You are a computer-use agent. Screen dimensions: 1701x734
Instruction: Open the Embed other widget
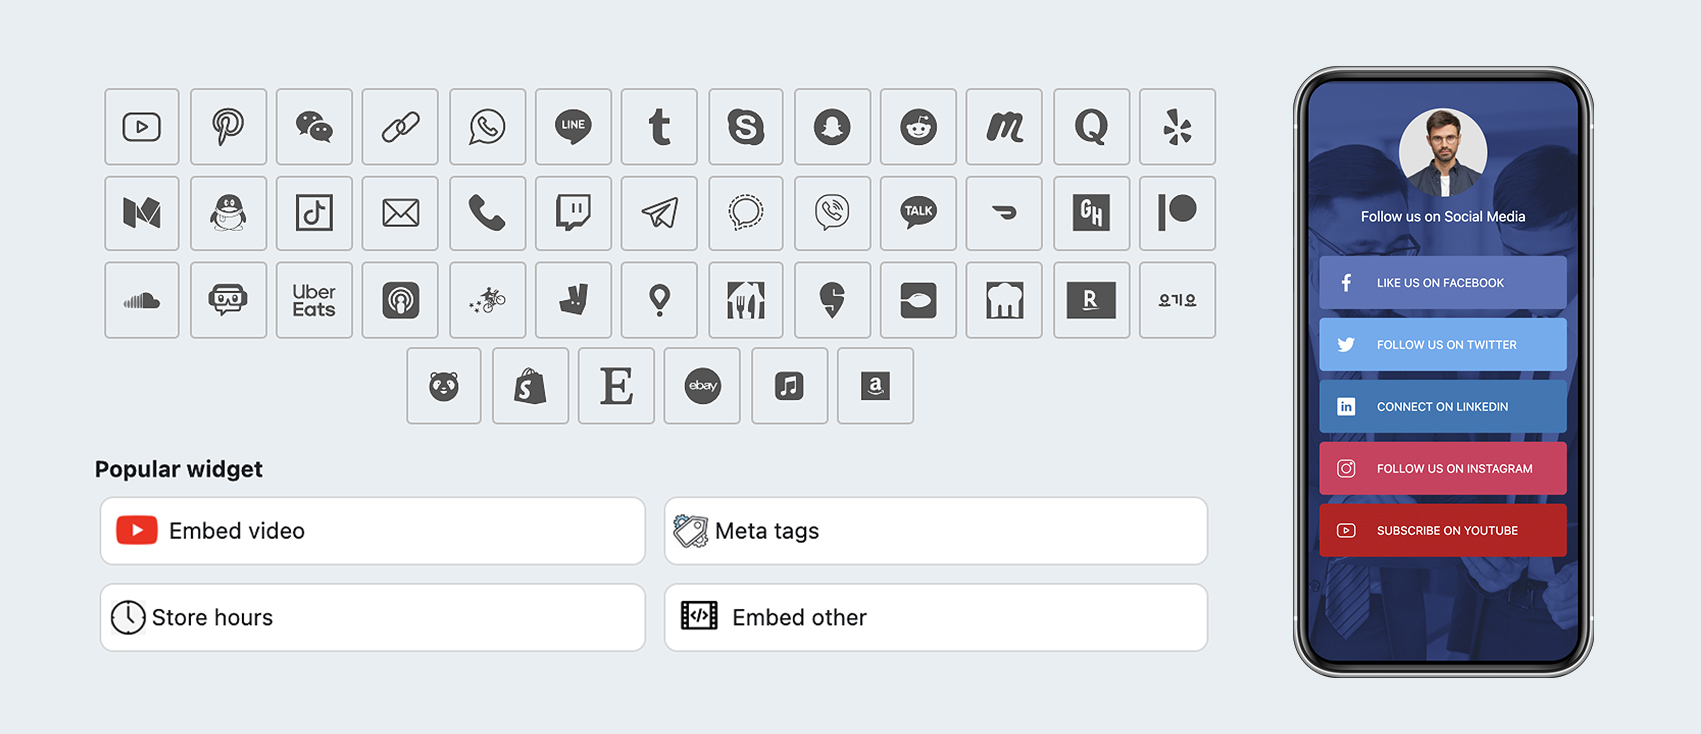click(x=936, y=618)
